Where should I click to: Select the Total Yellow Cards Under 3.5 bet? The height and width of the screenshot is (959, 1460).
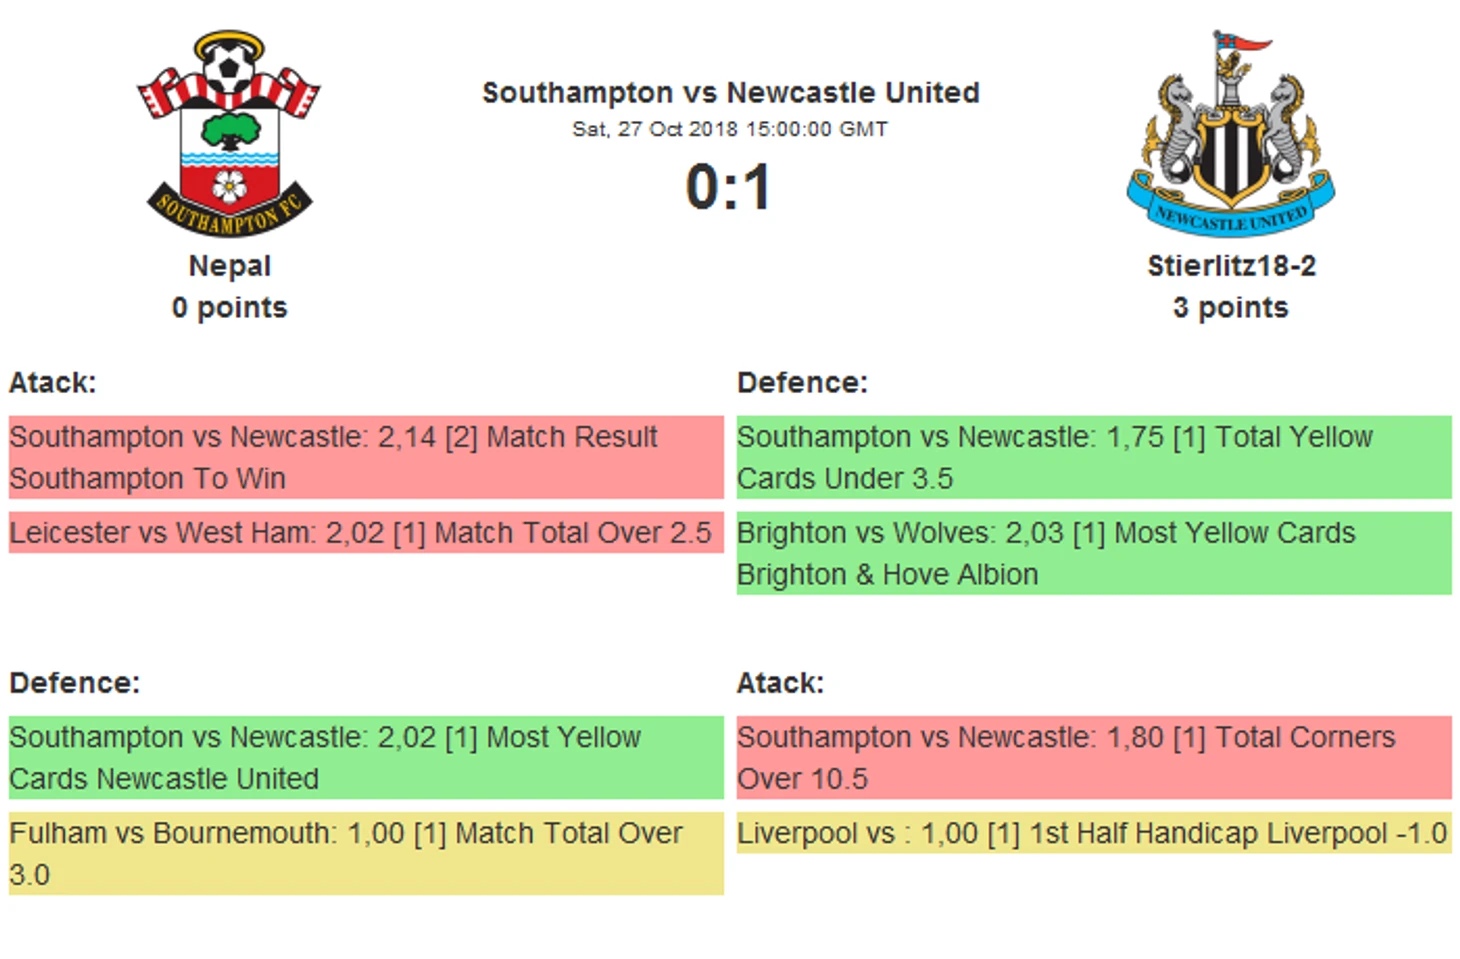tap(1094, 457)
